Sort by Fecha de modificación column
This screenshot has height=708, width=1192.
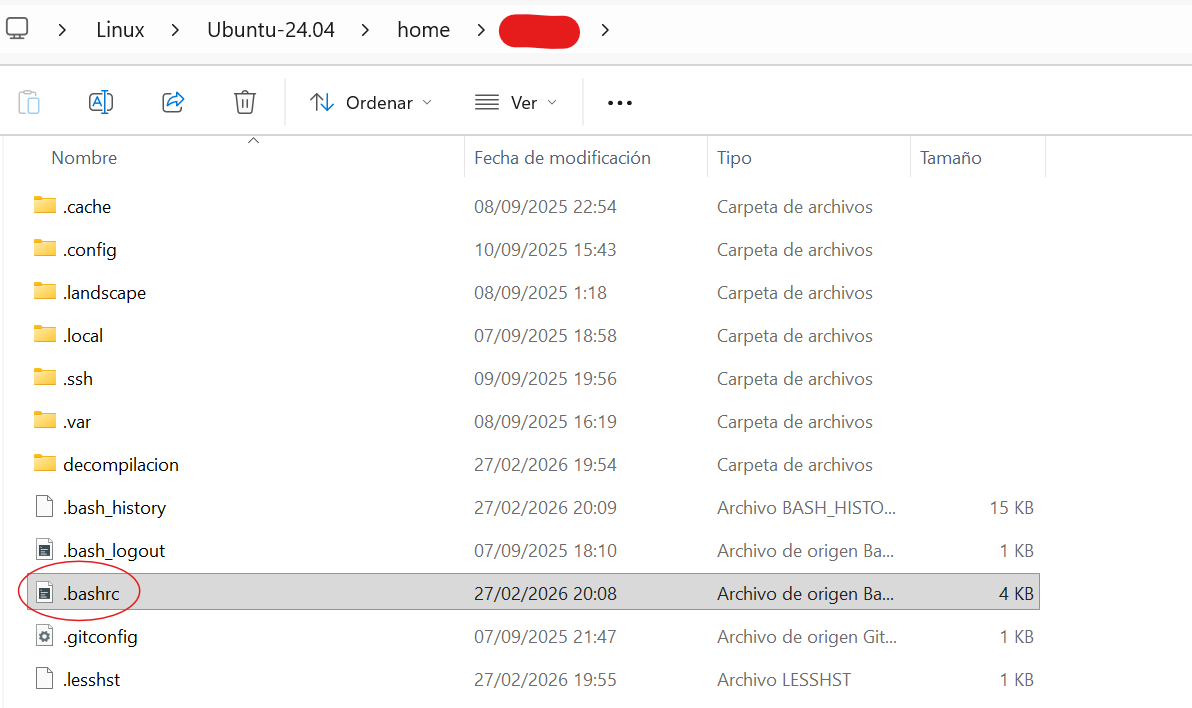562,158
